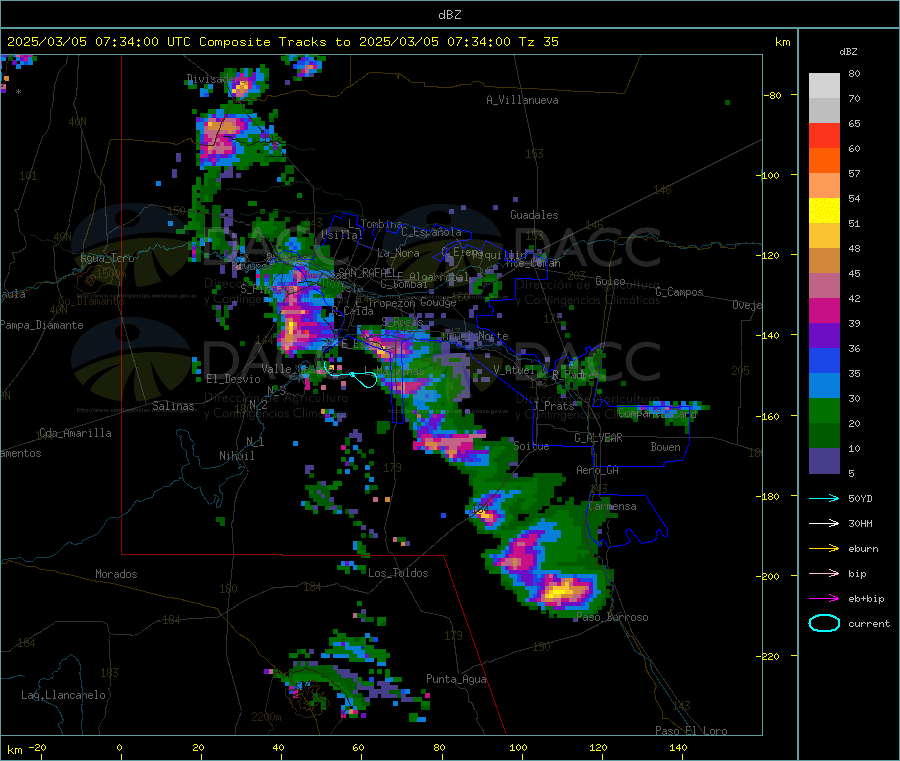Click the 'G_ALVEAR' map label
900x761 pixels.
tap(598, 438)
